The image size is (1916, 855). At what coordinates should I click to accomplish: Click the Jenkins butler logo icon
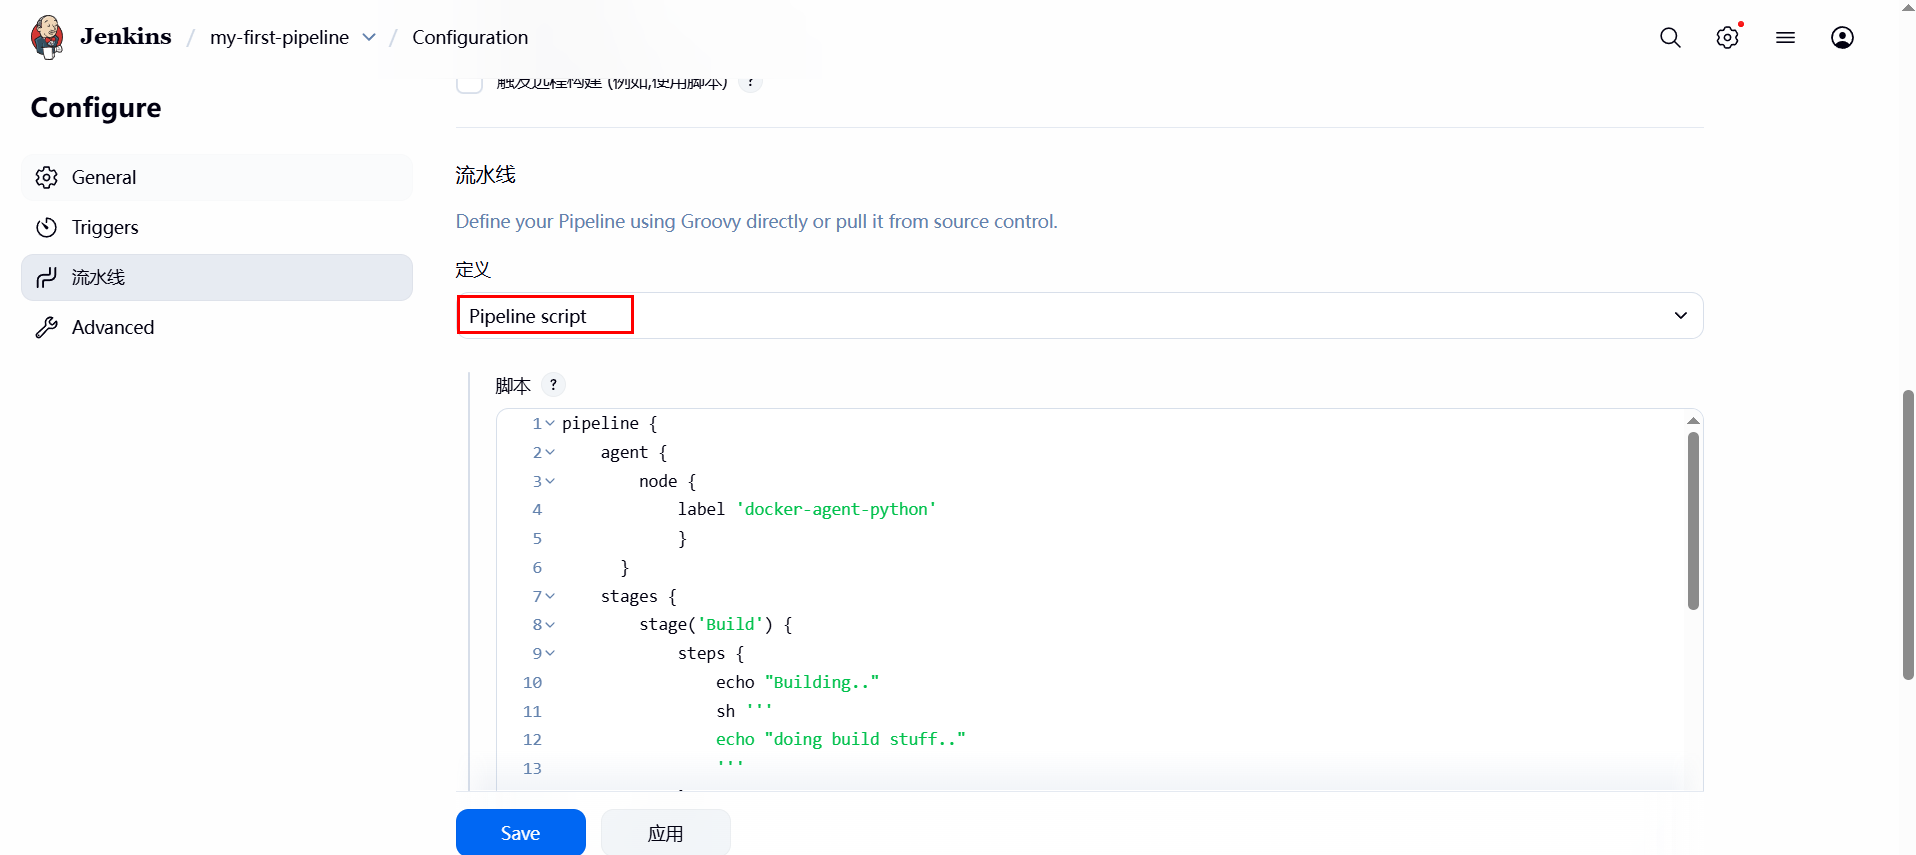47,37
